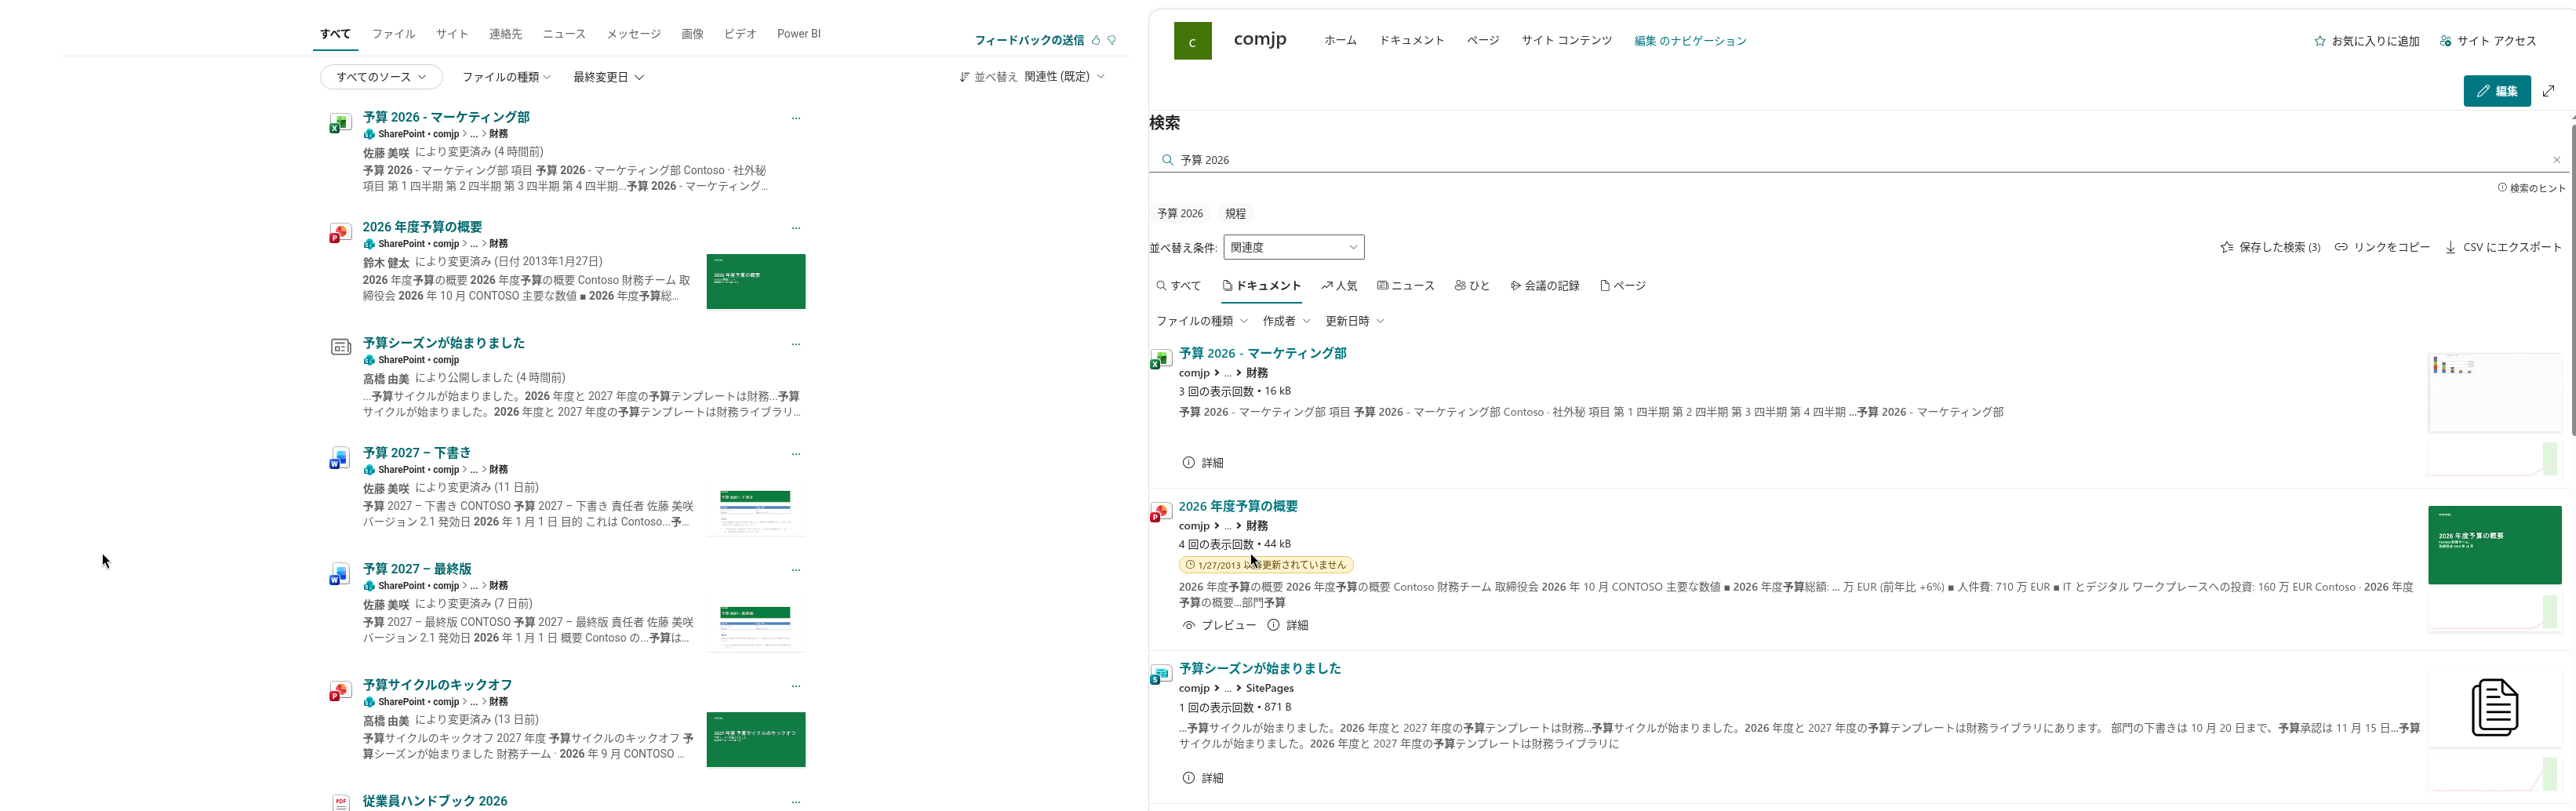The image size is (2576, 811).
Task: Open more options for 予算サイクルのキックオフ result
Action: pos(796,686)
